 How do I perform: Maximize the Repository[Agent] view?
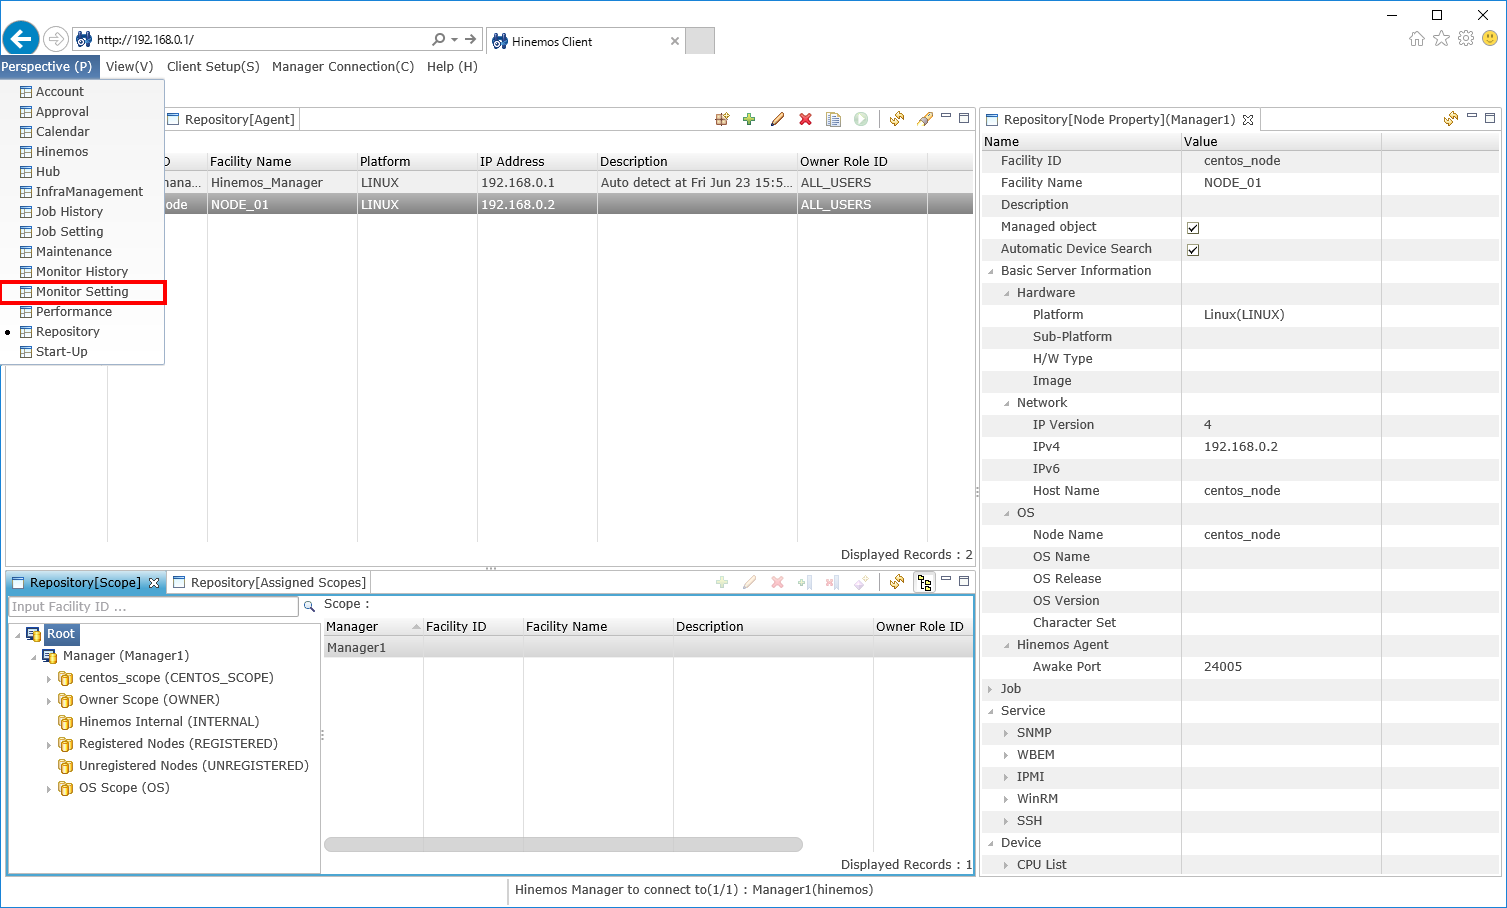tap(964, 118)
